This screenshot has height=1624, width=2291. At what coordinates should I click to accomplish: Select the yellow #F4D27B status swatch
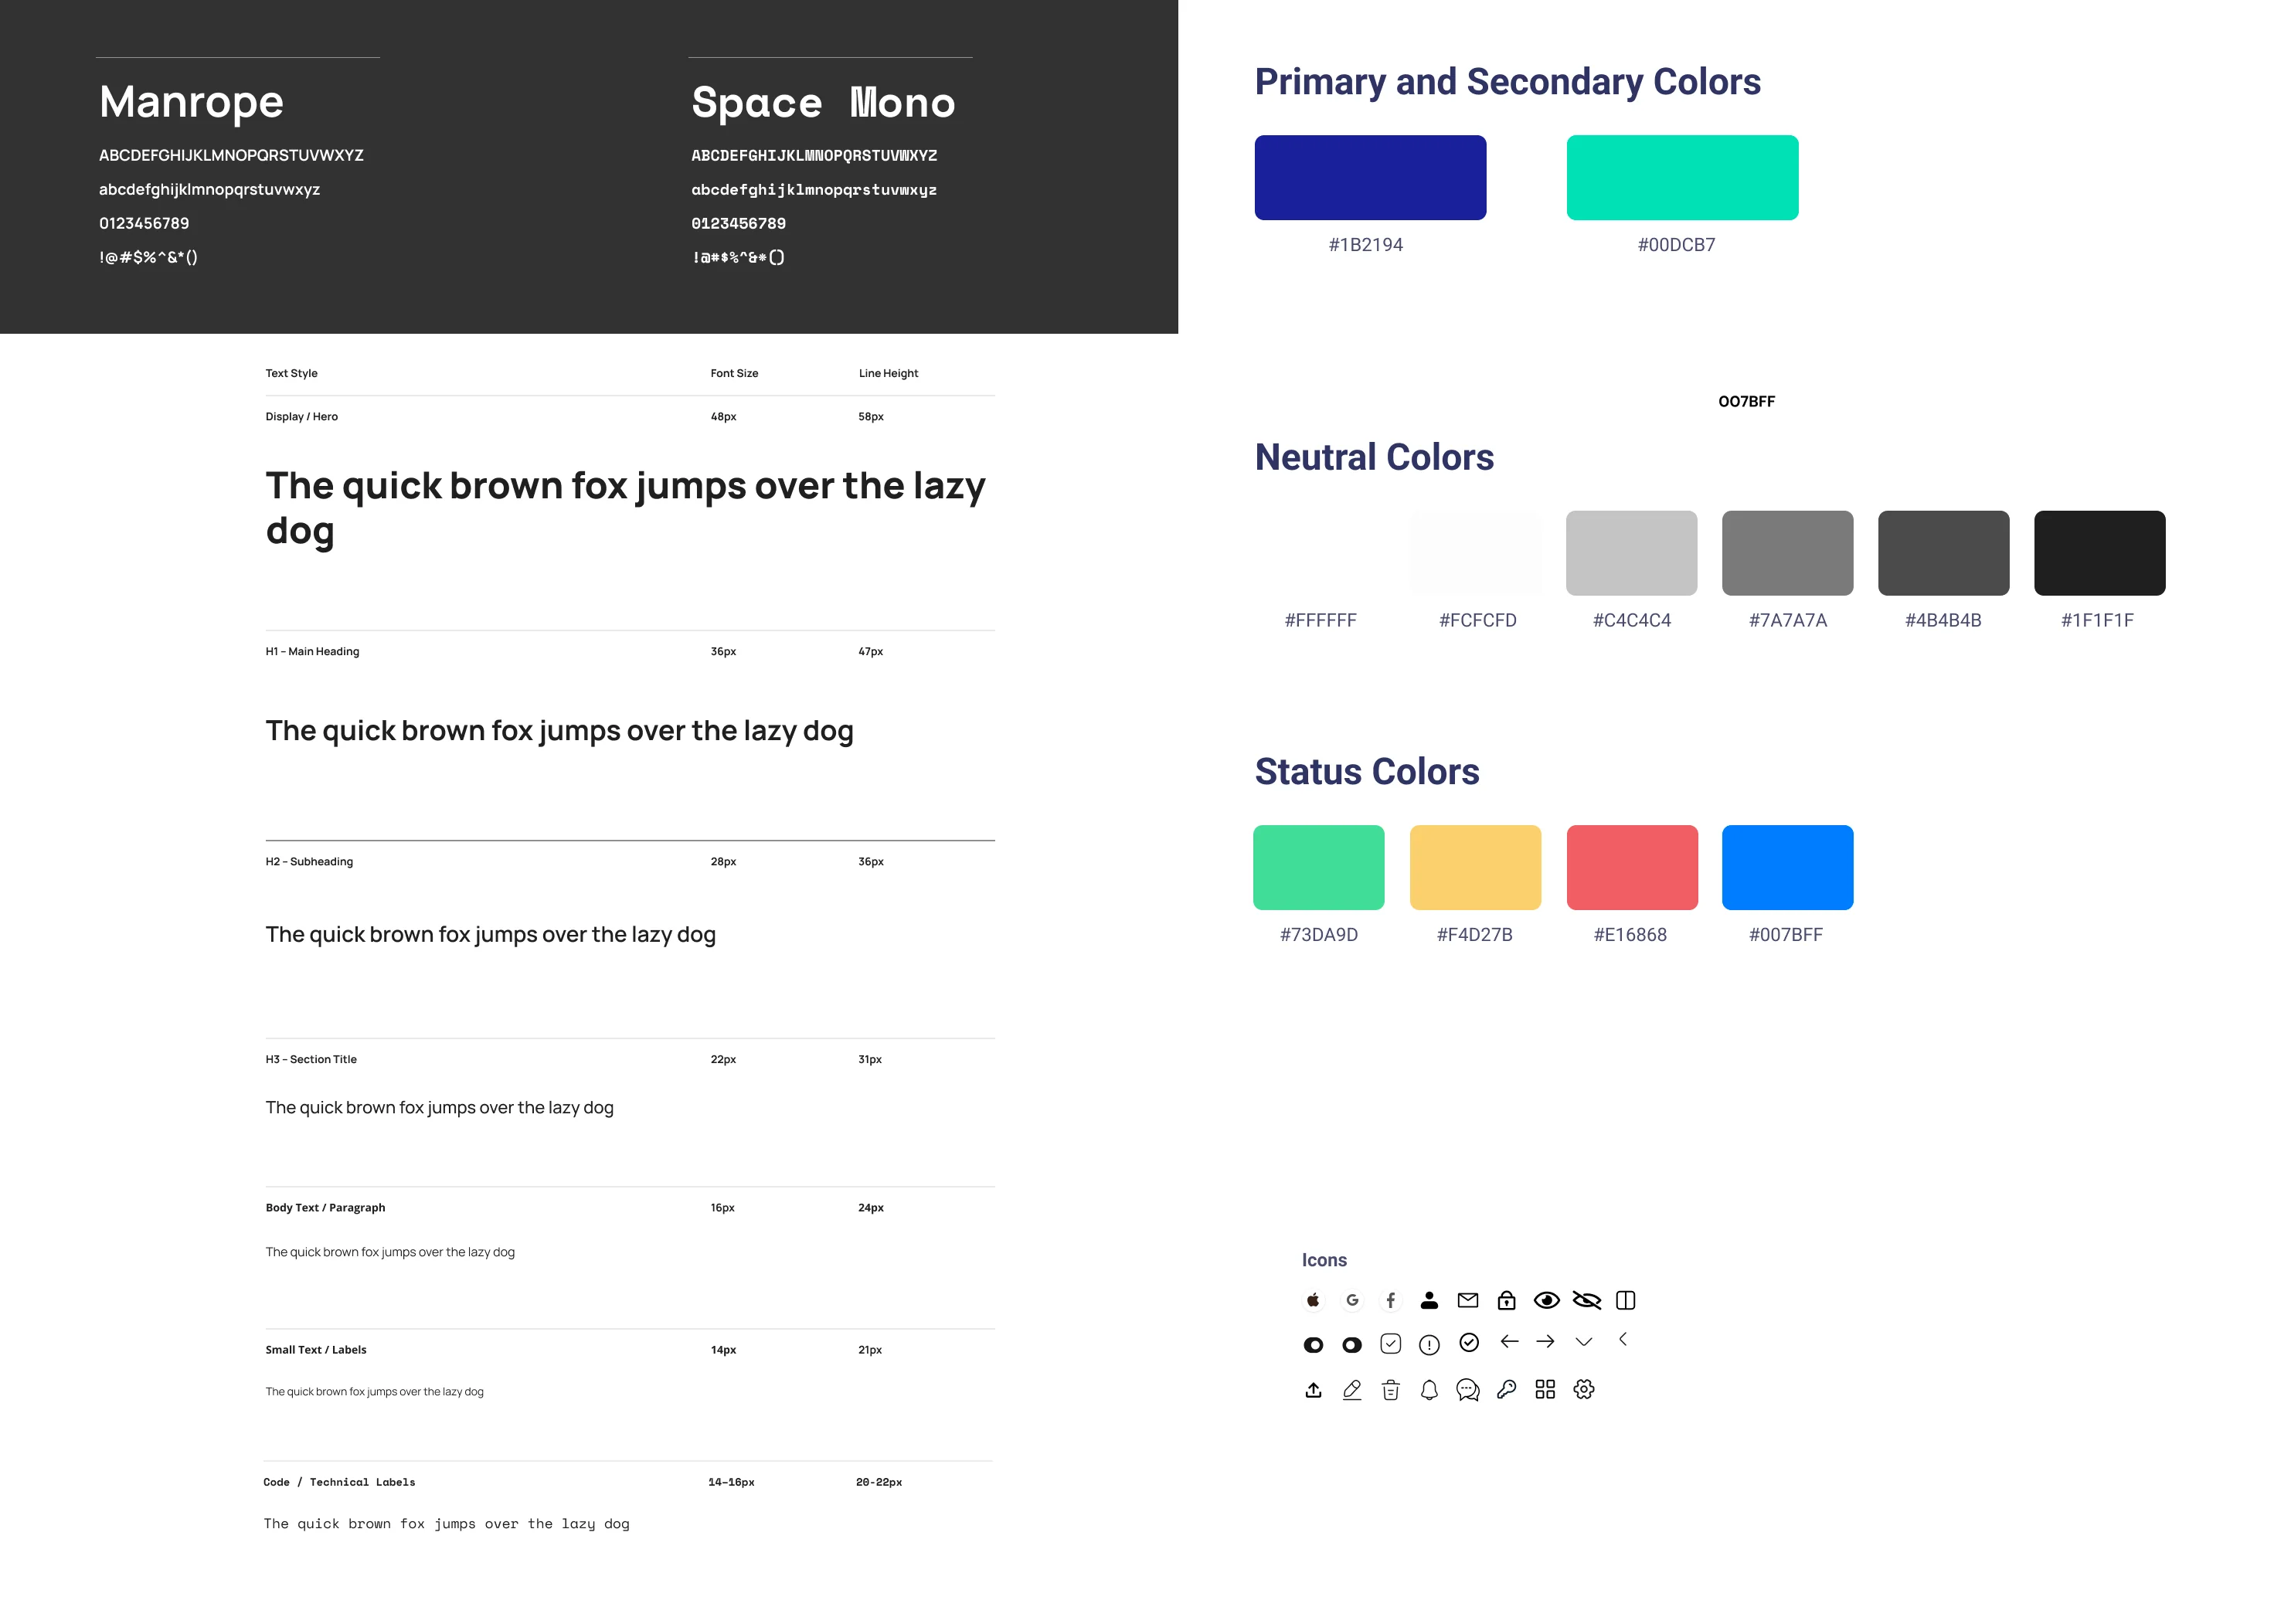(x=1475, y=867)
